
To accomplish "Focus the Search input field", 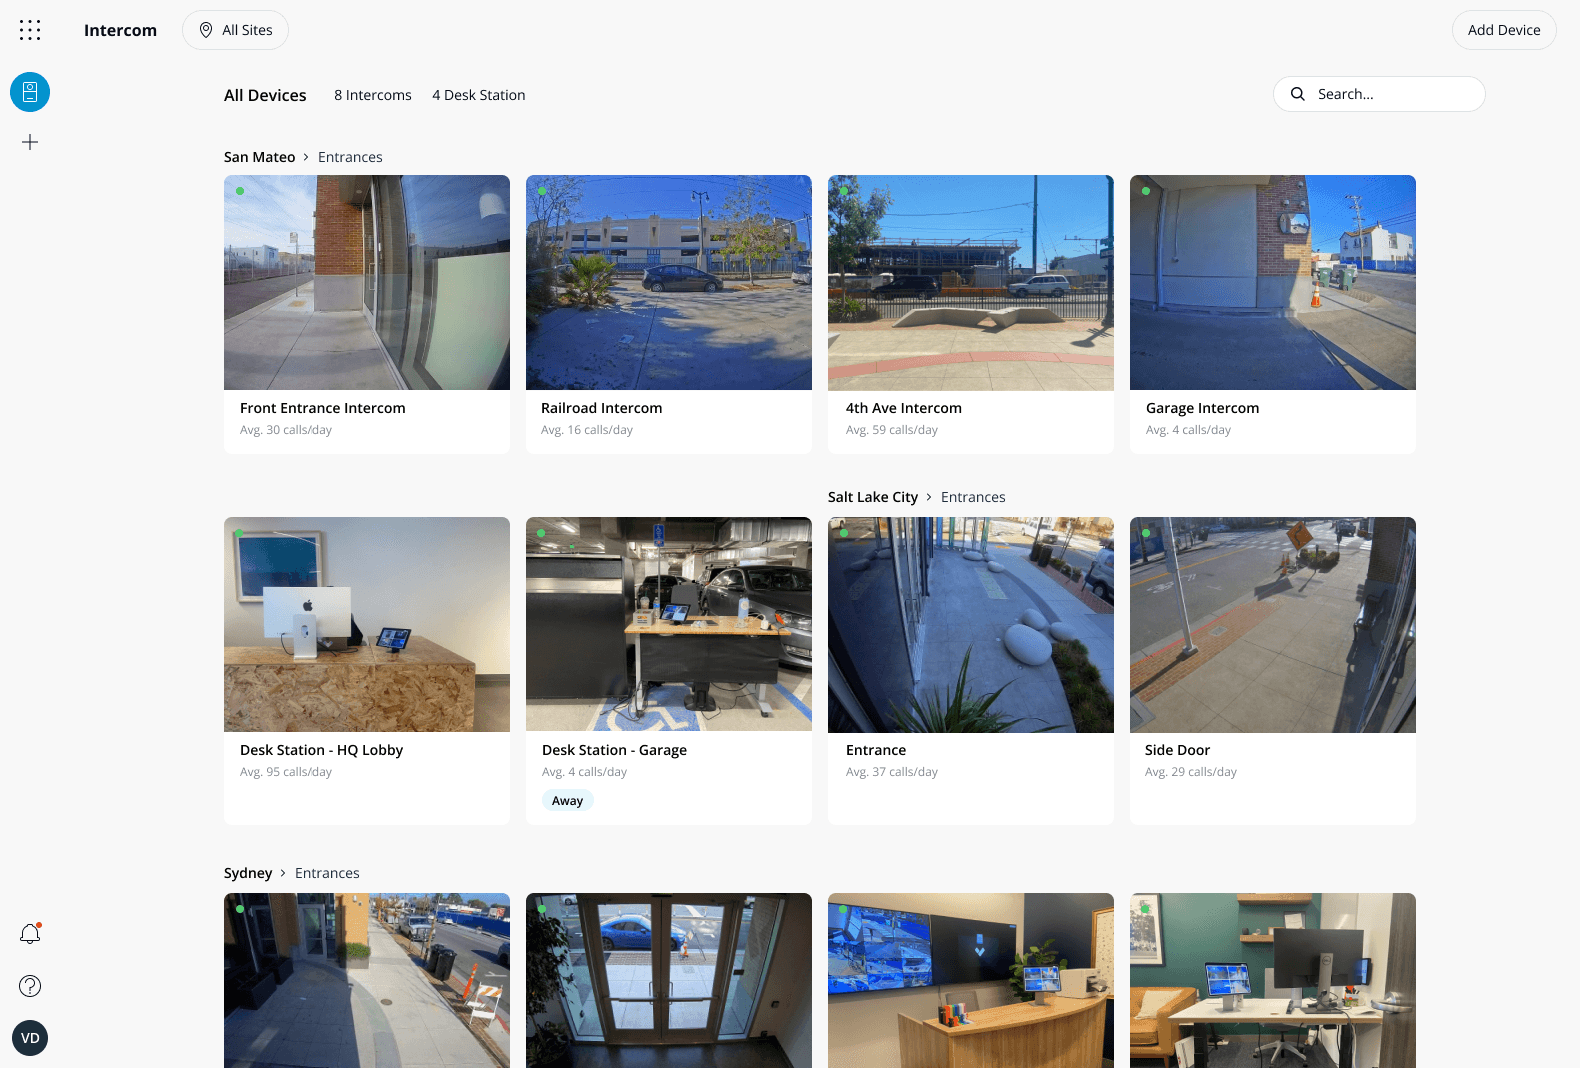I will click(1379, 94).
